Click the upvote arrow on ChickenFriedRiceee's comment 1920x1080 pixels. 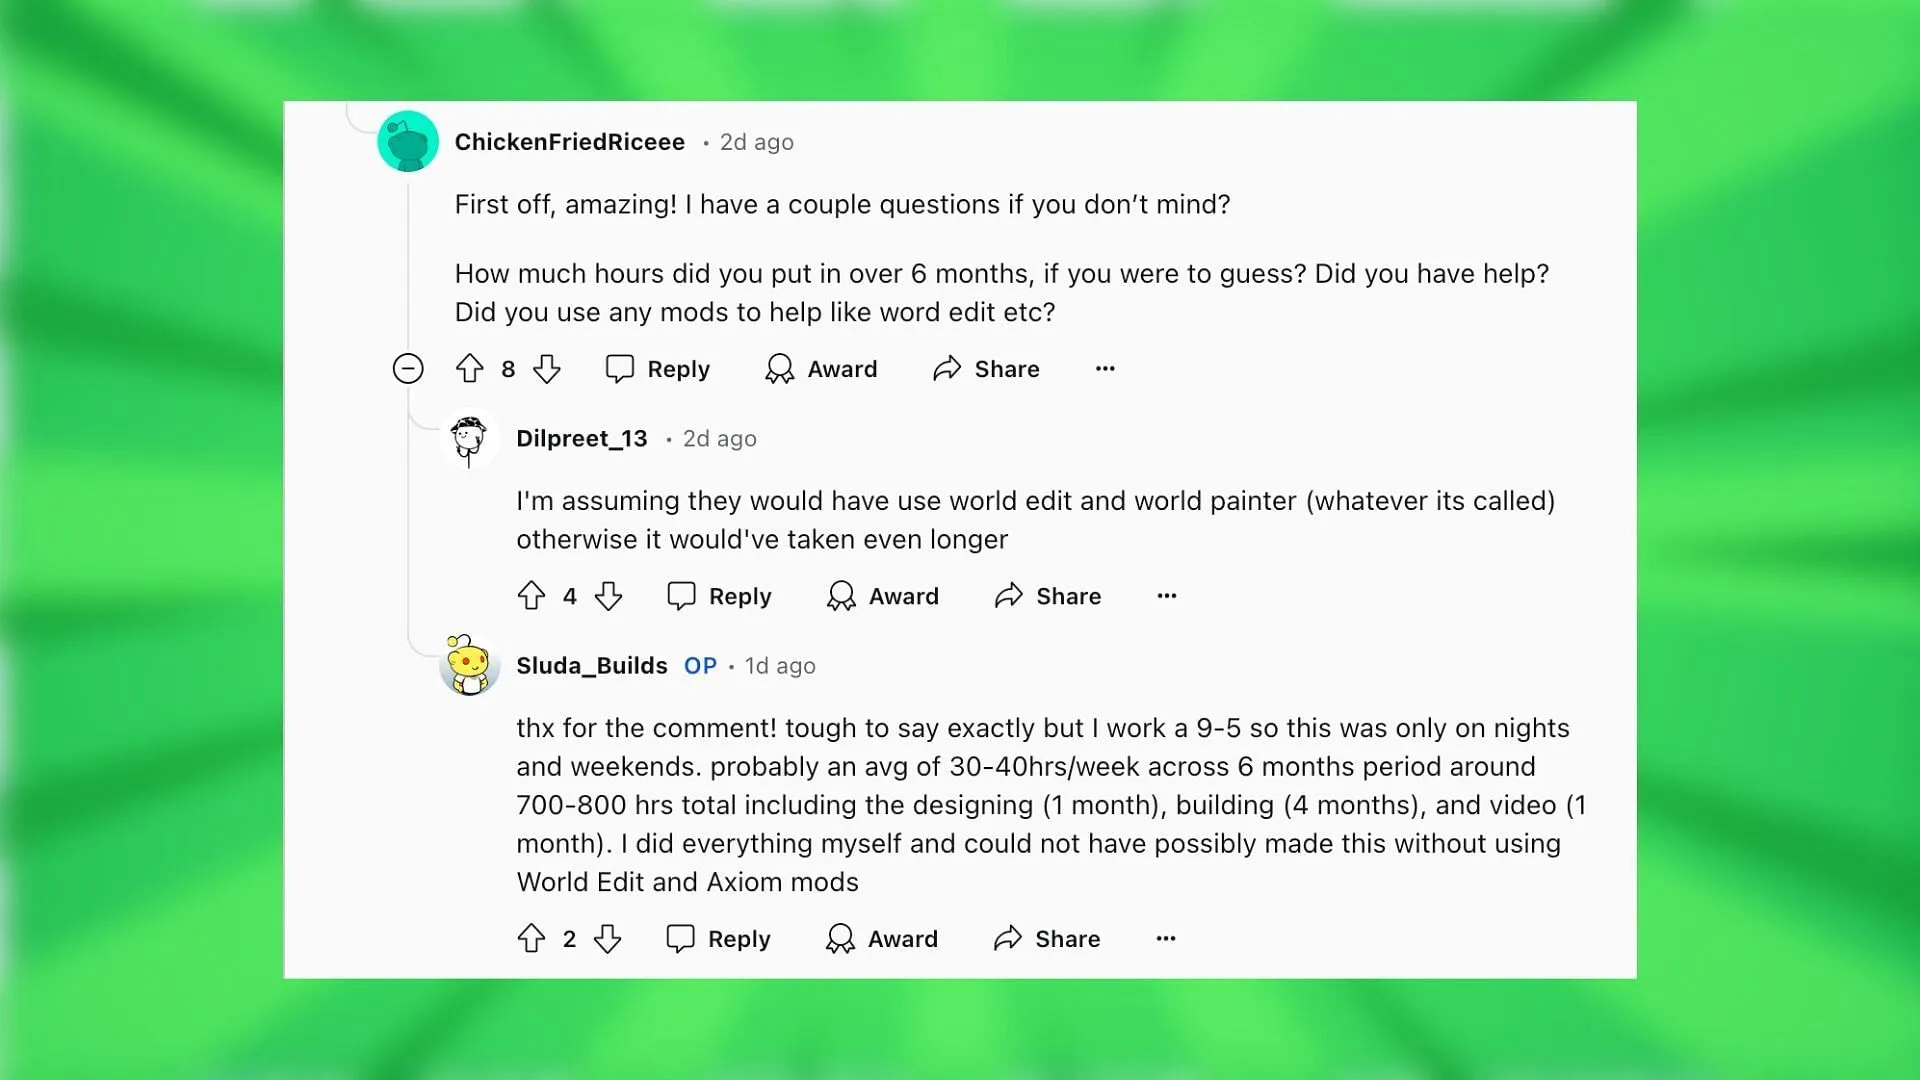tap(471, 368)
